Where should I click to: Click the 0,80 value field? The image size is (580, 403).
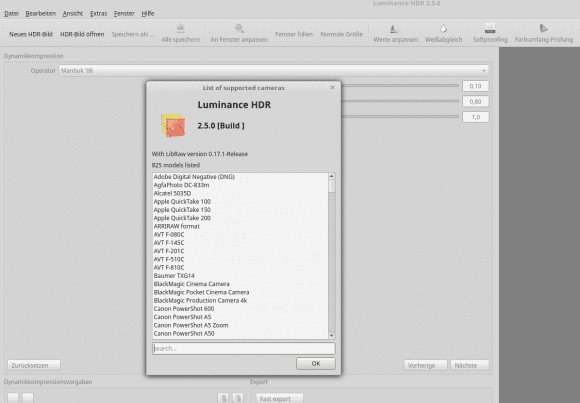click(x=475, y=101)
